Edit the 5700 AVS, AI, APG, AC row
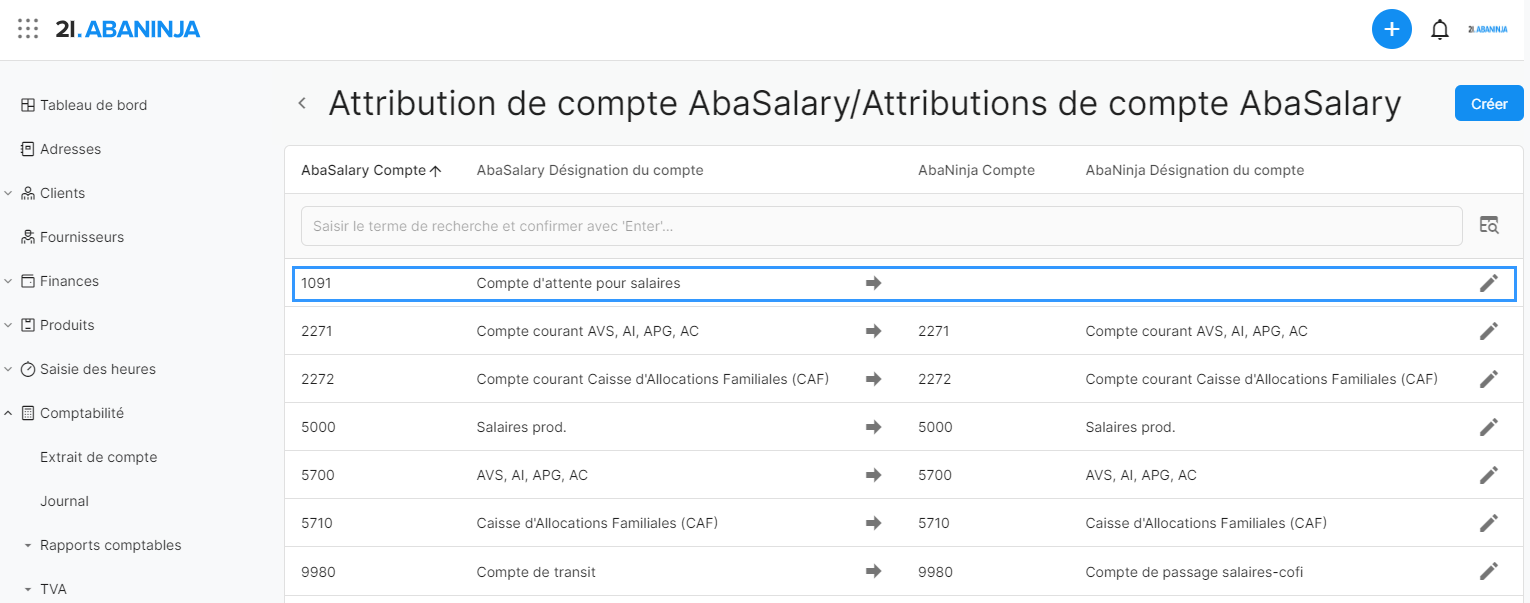1530x603 pixels. coord(1489,475)
